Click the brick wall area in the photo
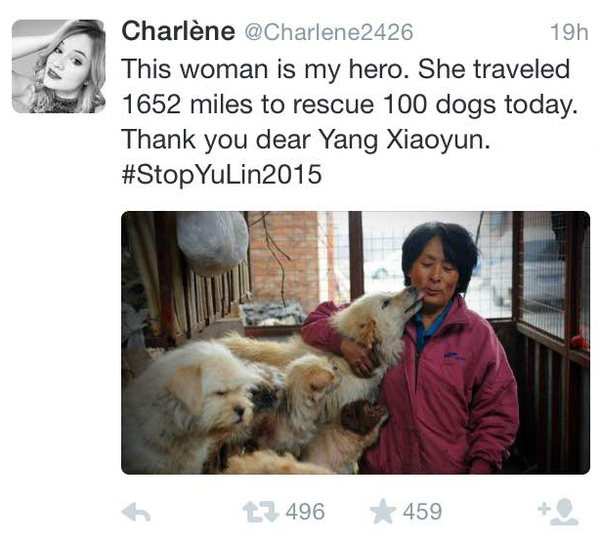Viewport: 600px width, 542px height. pos(285,258)
